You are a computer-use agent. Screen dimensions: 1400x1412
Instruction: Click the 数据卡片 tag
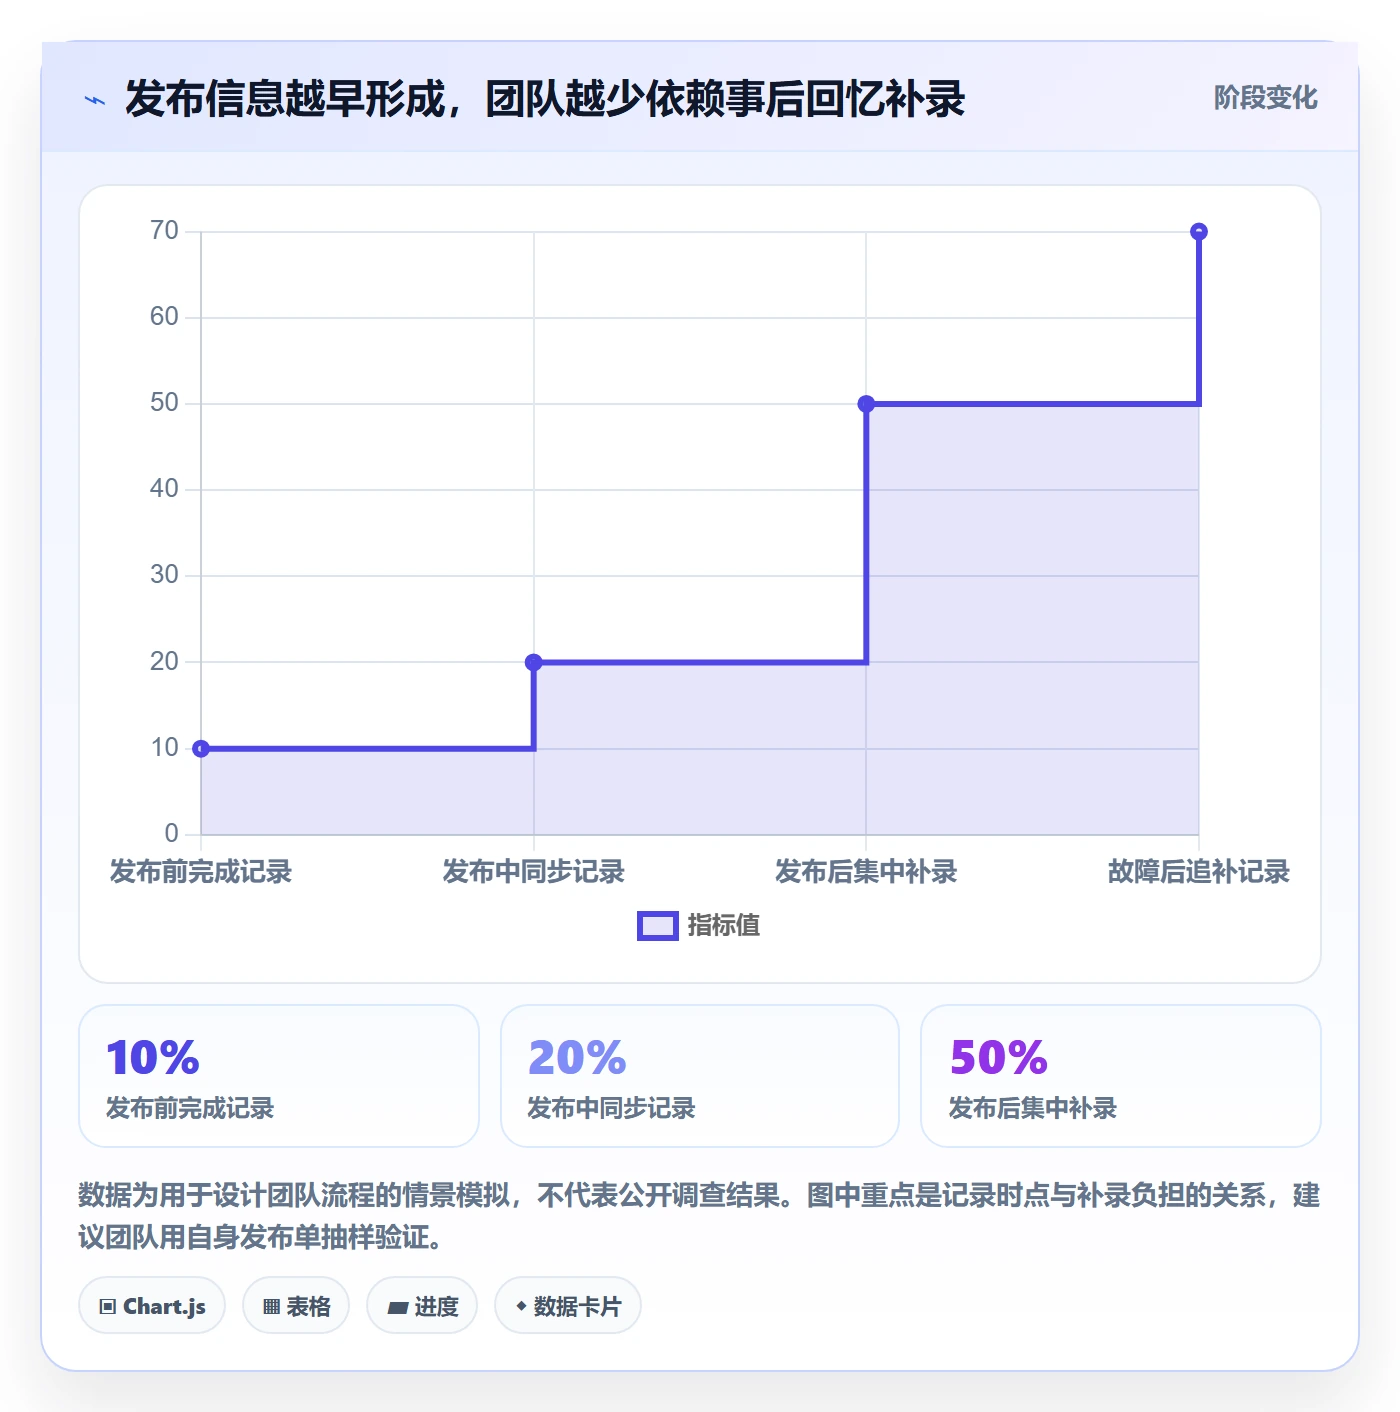(x=568, y=1306)
